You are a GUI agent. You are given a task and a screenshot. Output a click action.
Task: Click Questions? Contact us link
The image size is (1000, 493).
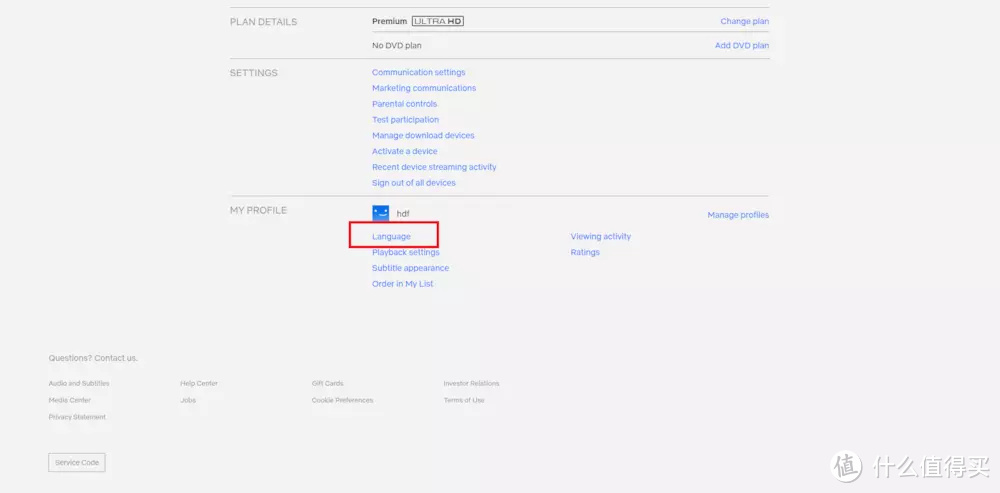click(93, 358)
